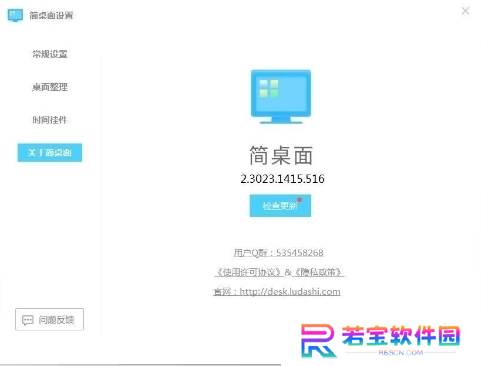The height and width of the screenshot is (366, 481).
Task: Open the 《隐私政策》 link
Action: click(x=318, y=272)
